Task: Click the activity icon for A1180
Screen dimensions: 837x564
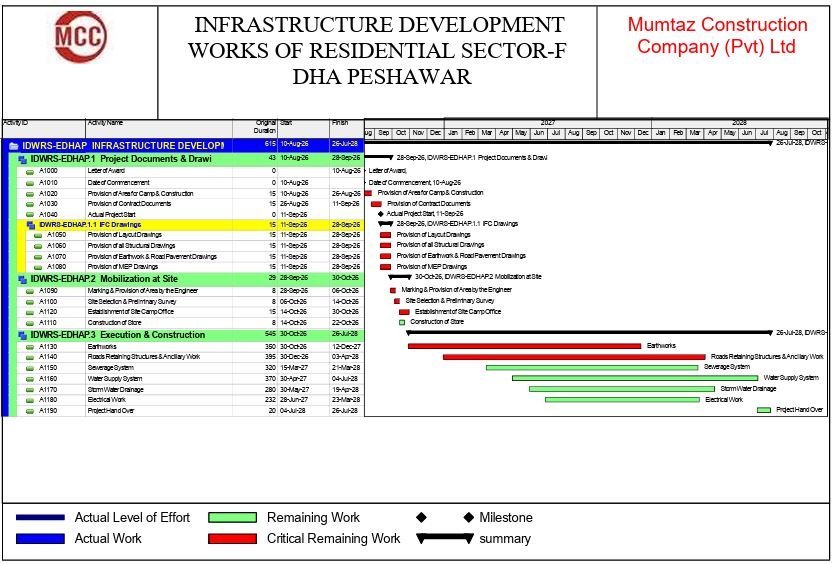Action: point(30,400)
